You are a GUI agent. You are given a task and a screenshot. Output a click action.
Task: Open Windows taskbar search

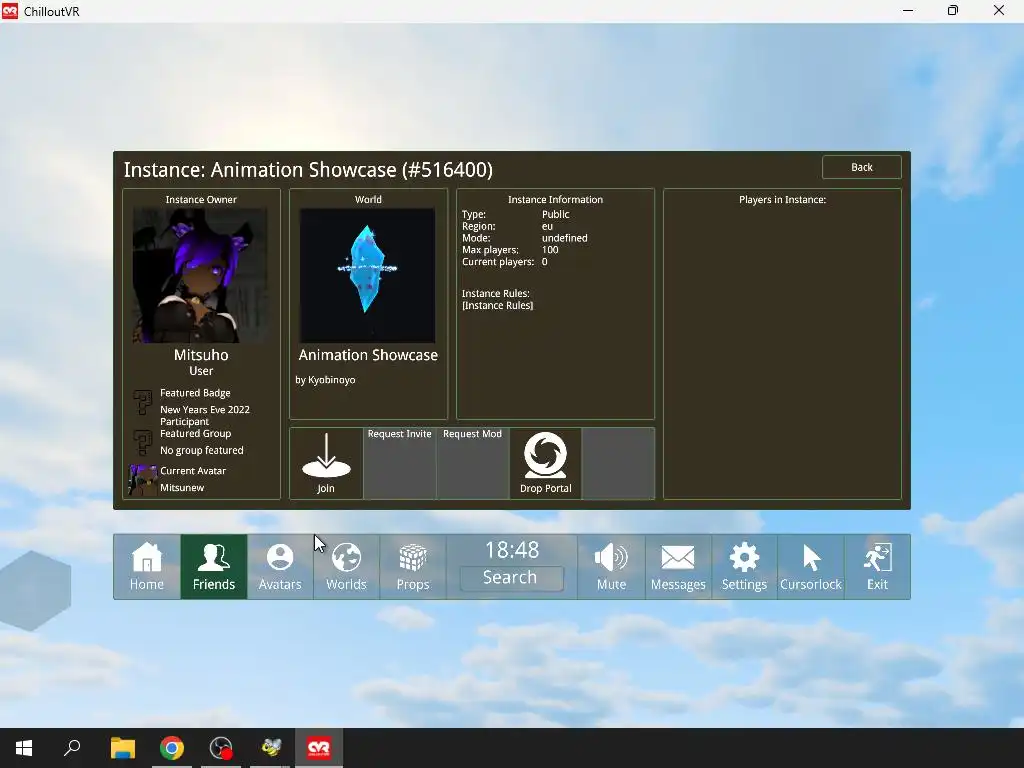pyautogui.click(x=72, y=748)
